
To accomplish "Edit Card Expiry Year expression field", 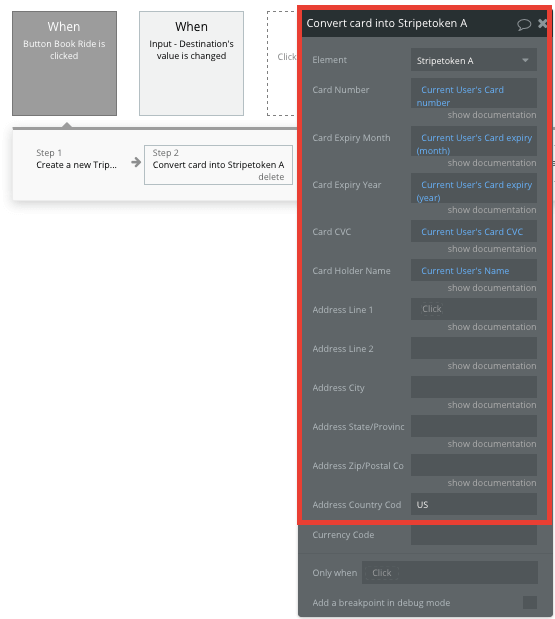I will (474, 188).
